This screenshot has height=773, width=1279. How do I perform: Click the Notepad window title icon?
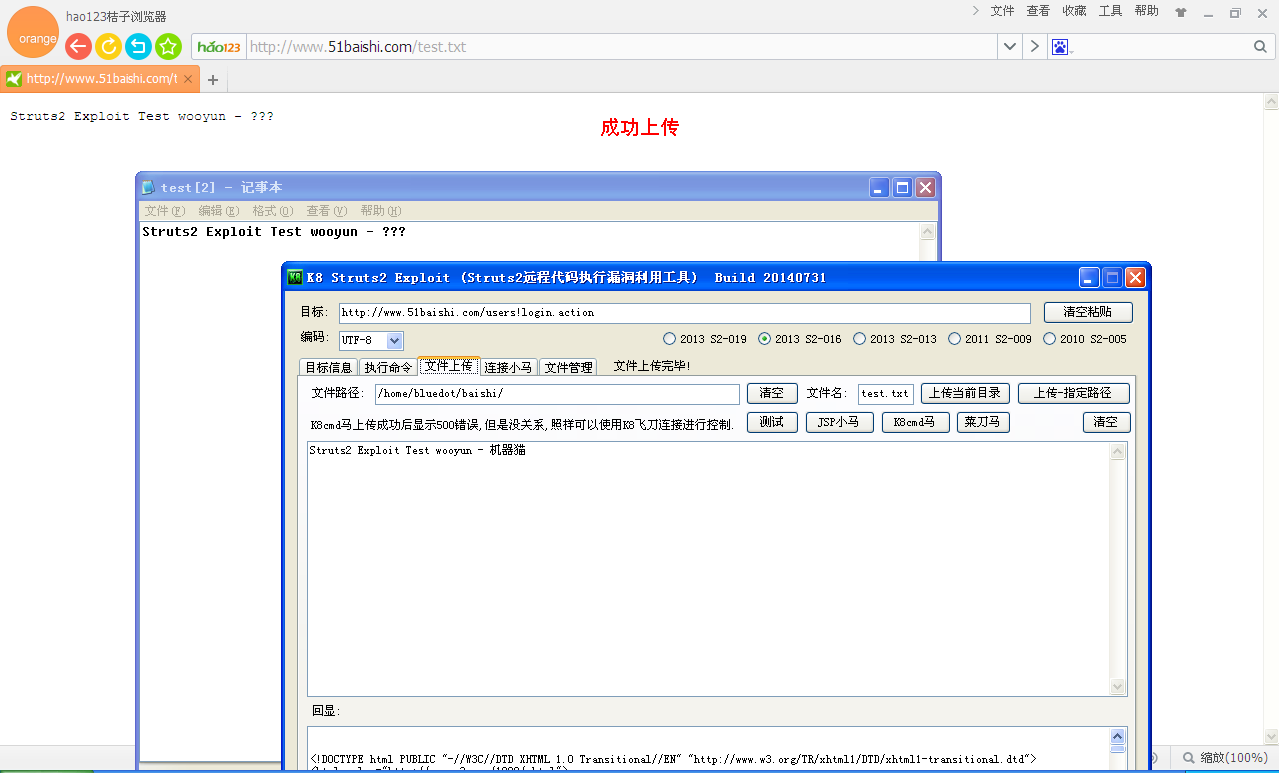tap(149, 187)
